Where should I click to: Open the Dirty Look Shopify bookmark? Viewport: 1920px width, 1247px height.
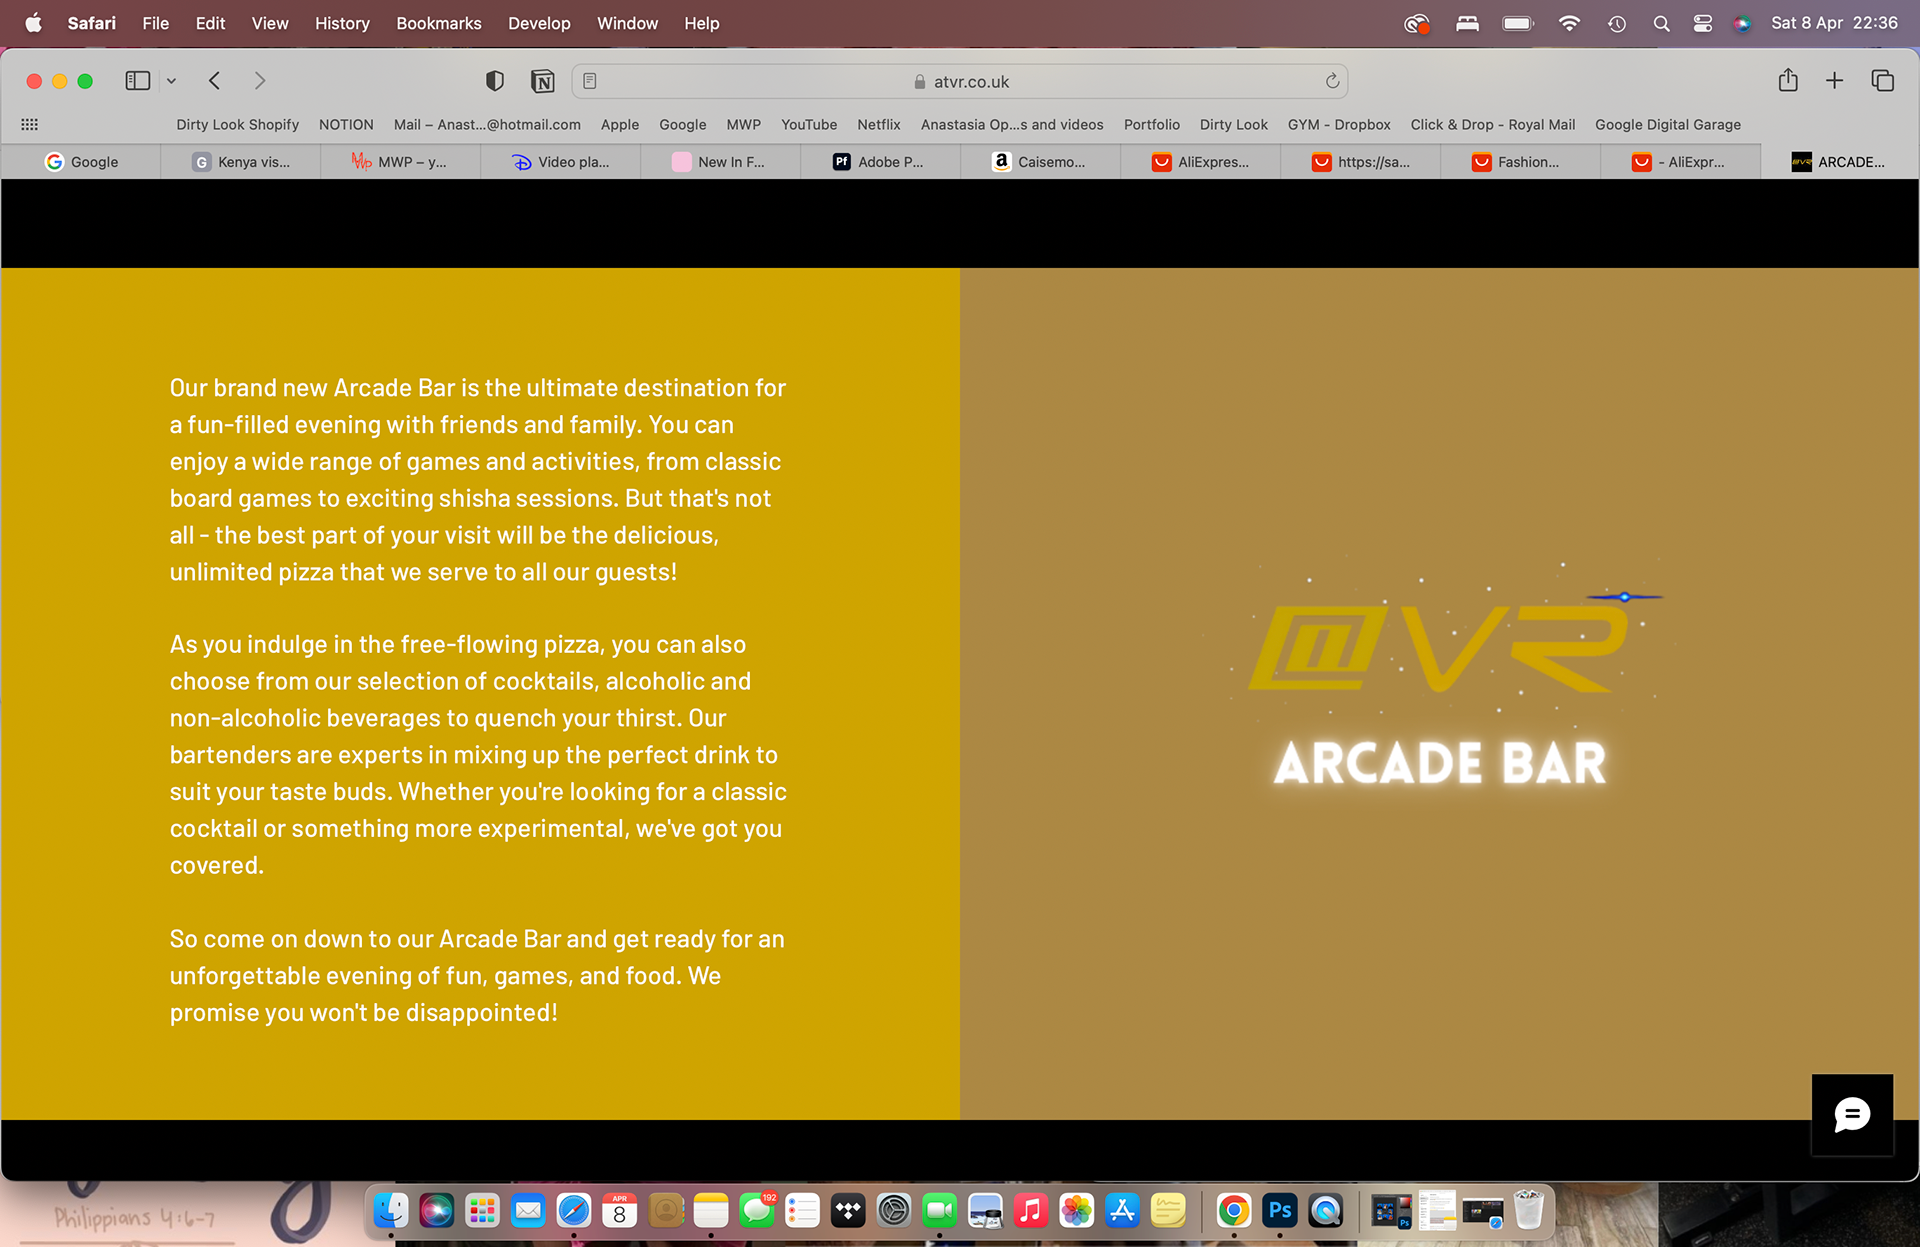pos(237,124)
